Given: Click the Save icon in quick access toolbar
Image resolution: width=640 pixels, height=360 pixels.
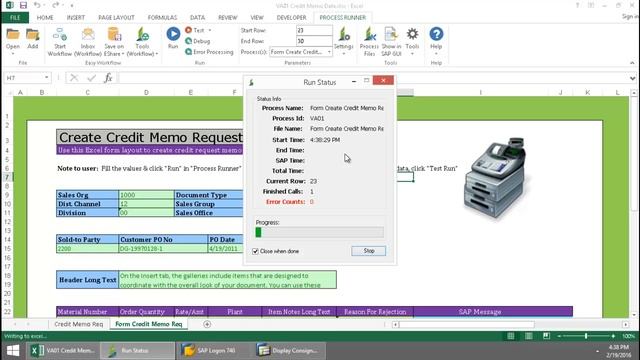Looking at the screenshot, I should (x=23, y=5).
